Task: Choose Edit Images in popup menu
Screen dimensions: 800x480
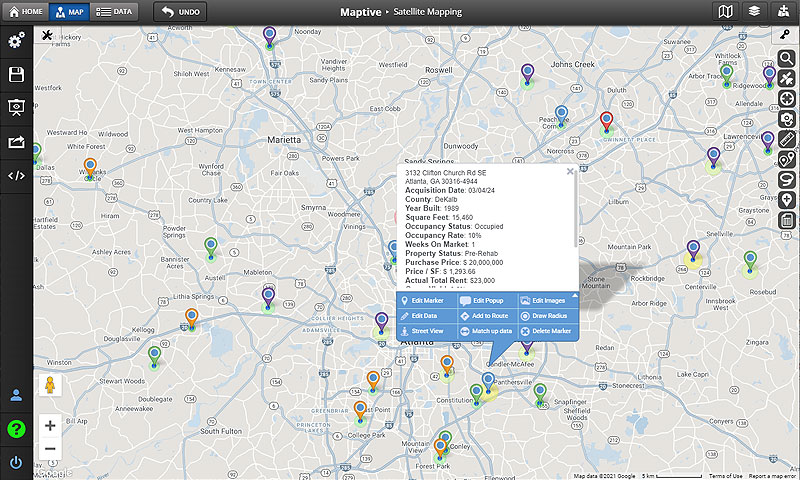Action: (x=548, y=301)
